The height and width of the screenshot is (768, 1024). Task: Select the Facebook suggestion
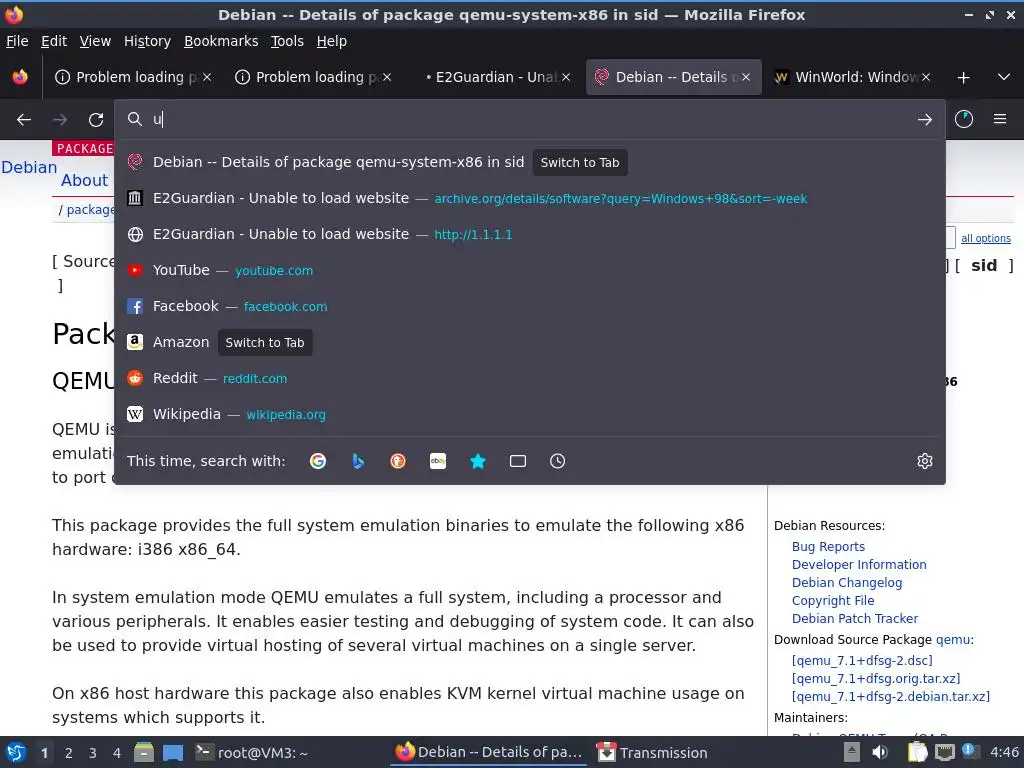(x=530, y=306)
